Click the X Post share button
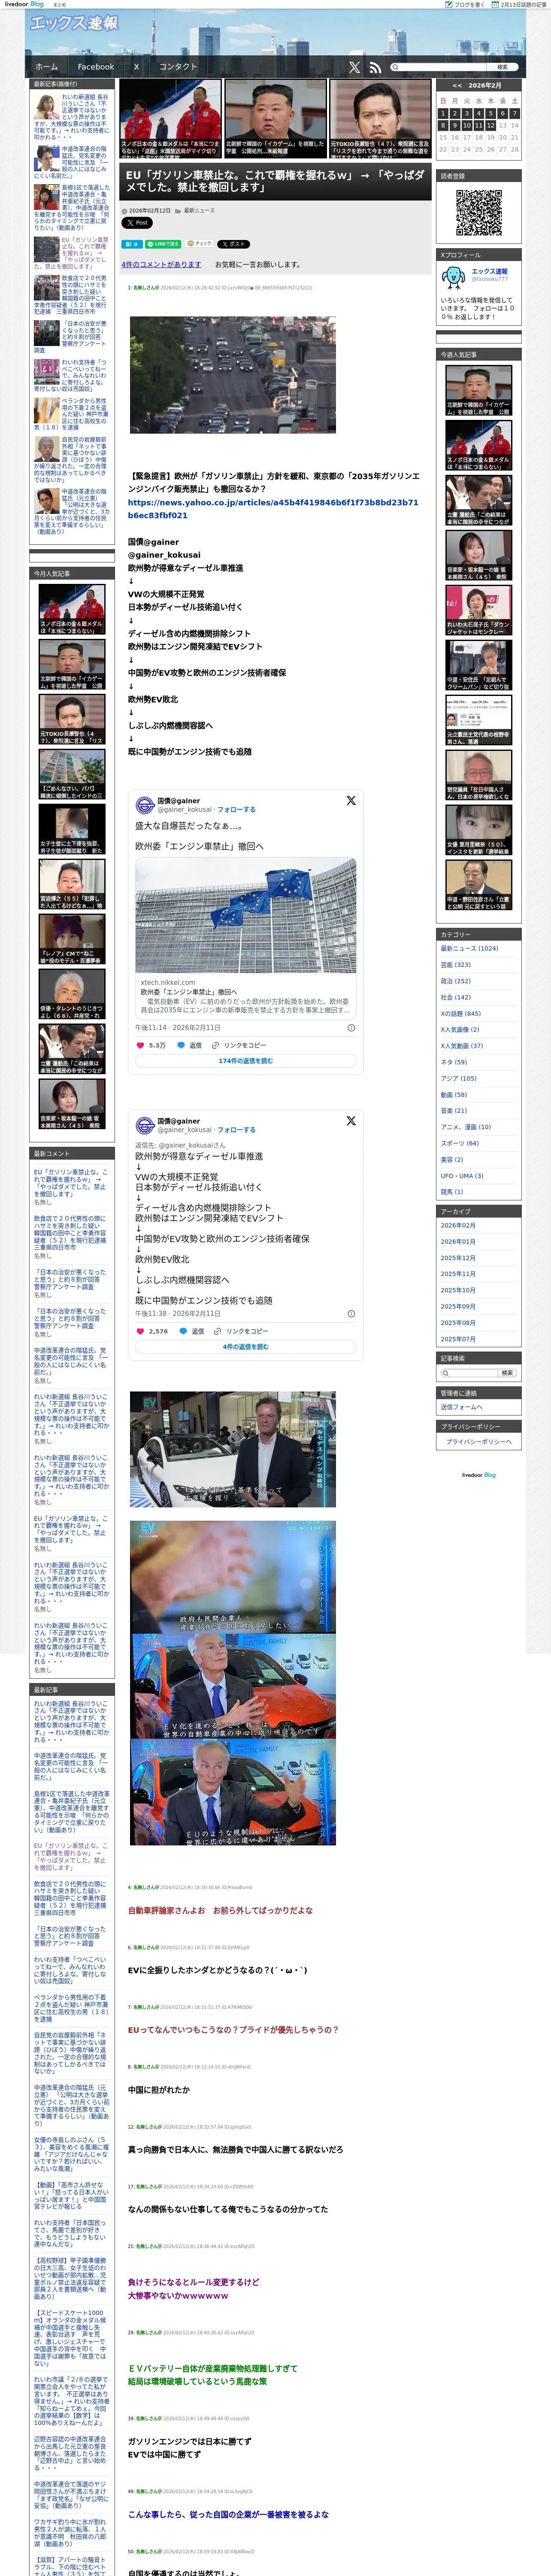Screen dimensions: 551x2576 [136, 223]
